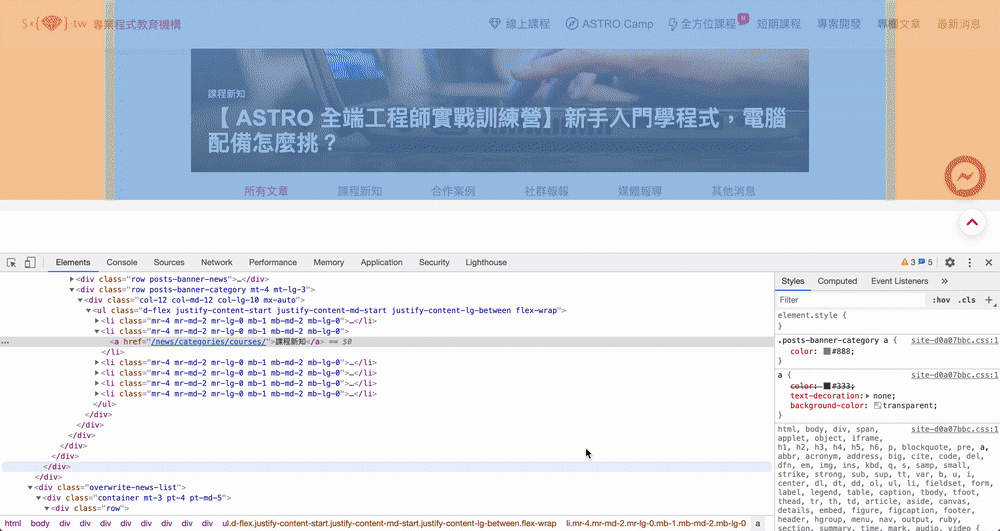Open the Memory tab

click(x=328, y=263)
